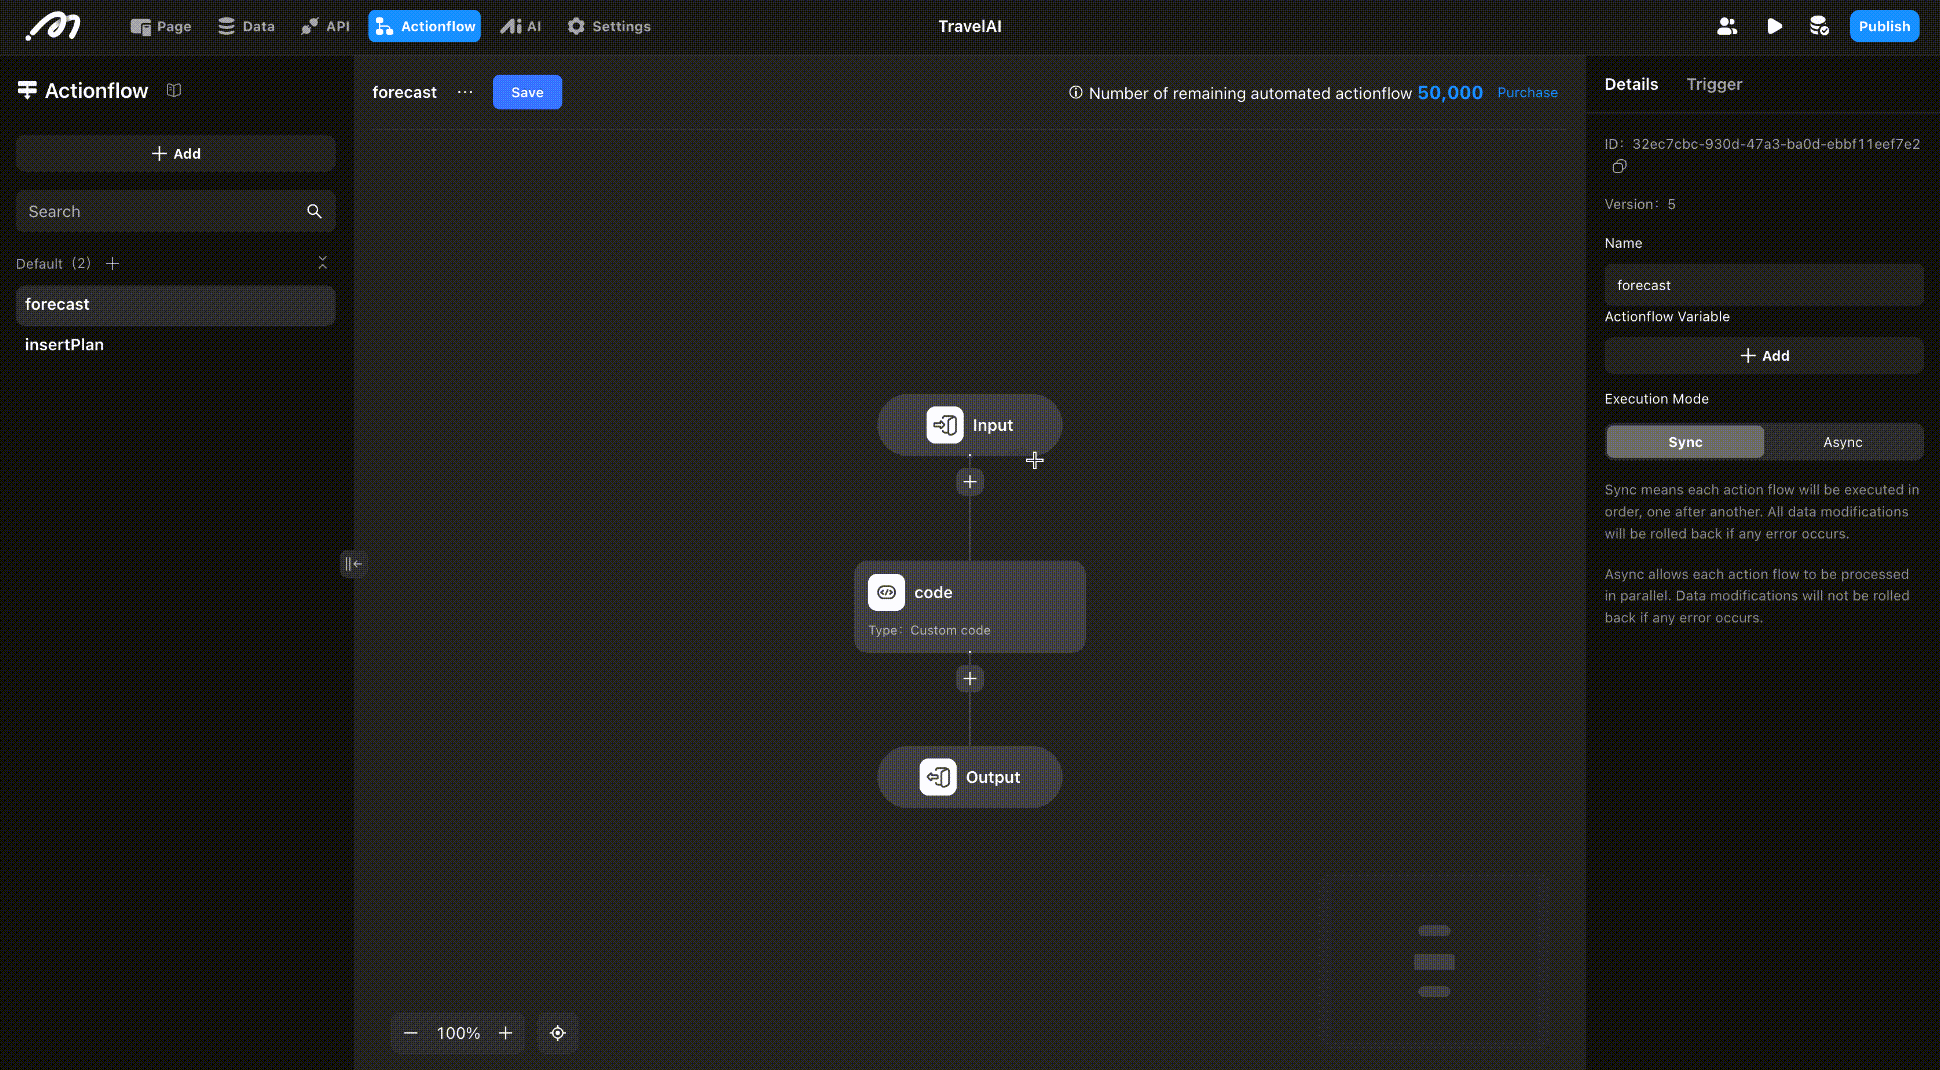
Task: Open the forecast more options menu
Action: [465, 92]
